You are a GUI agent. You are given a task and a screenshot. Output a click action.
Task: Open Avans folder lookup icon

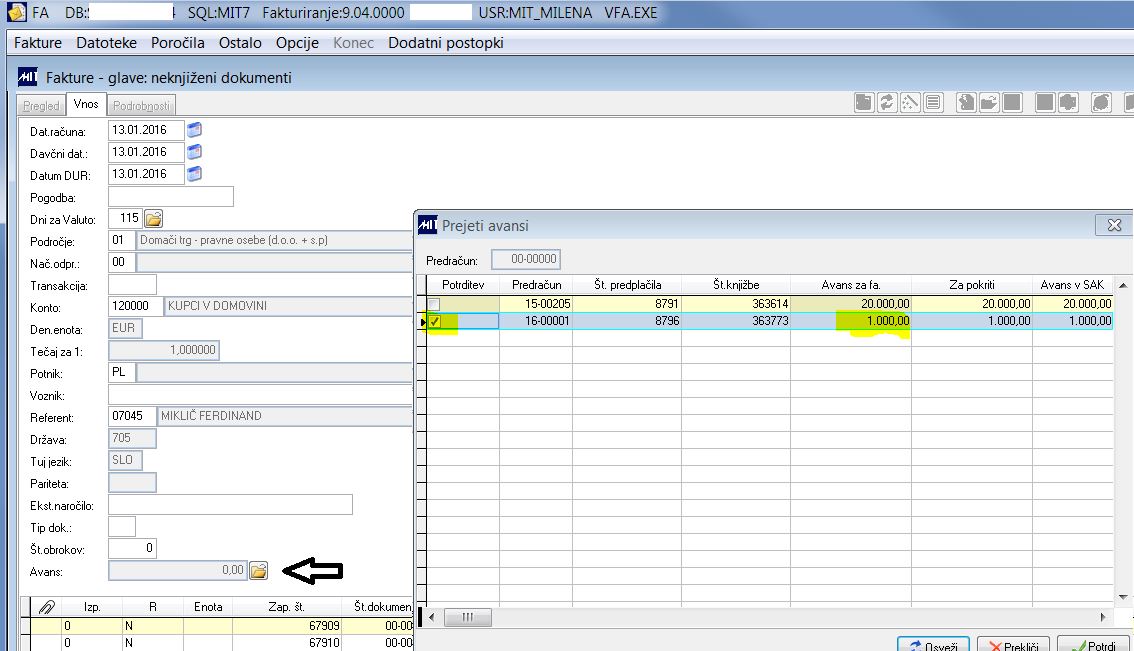(x=258, y=571)
